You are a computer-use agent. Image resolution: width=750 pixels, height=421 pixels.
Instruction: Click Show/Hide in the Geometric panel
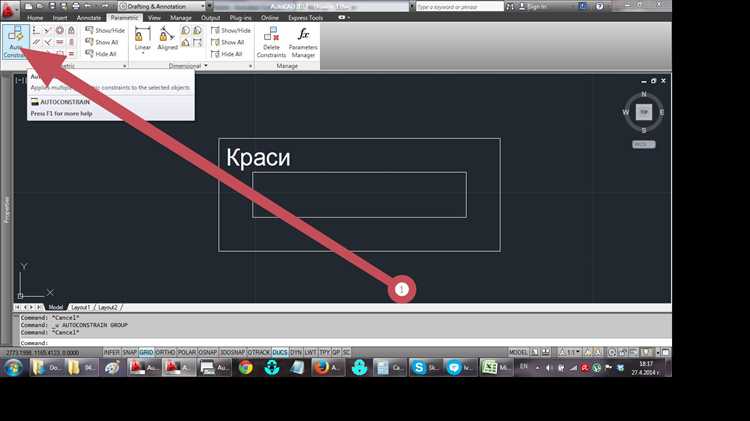coord(105,30)
